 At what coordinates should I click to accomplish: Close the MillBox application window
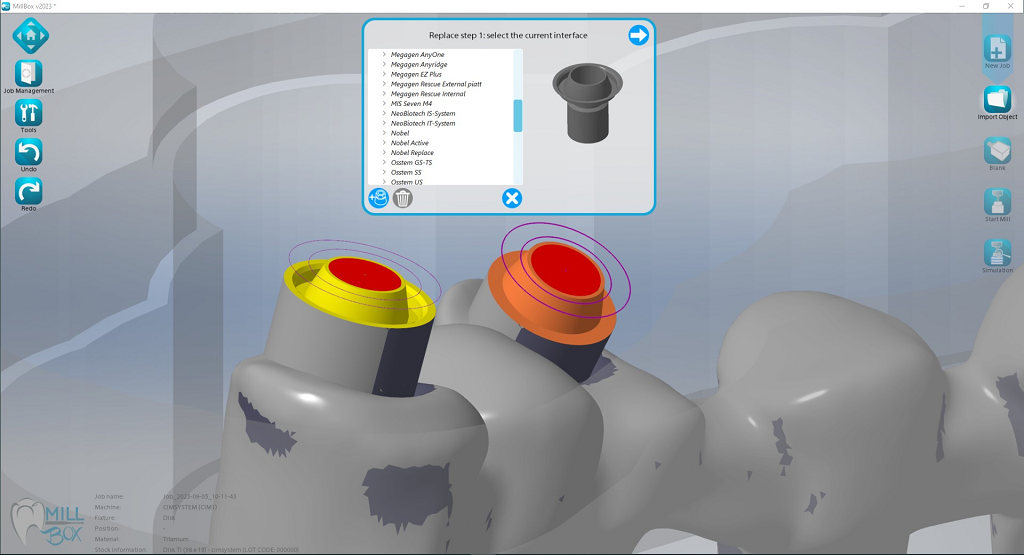[1010, 6]
